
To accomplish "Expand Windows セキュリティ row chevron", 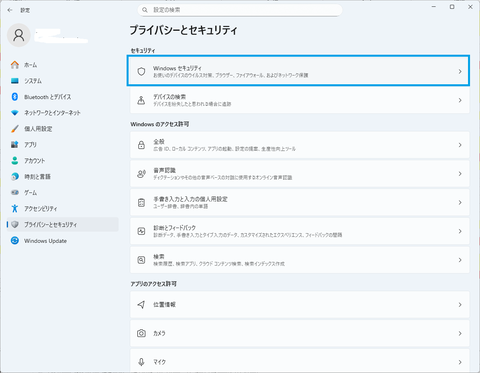I will 460,71.
